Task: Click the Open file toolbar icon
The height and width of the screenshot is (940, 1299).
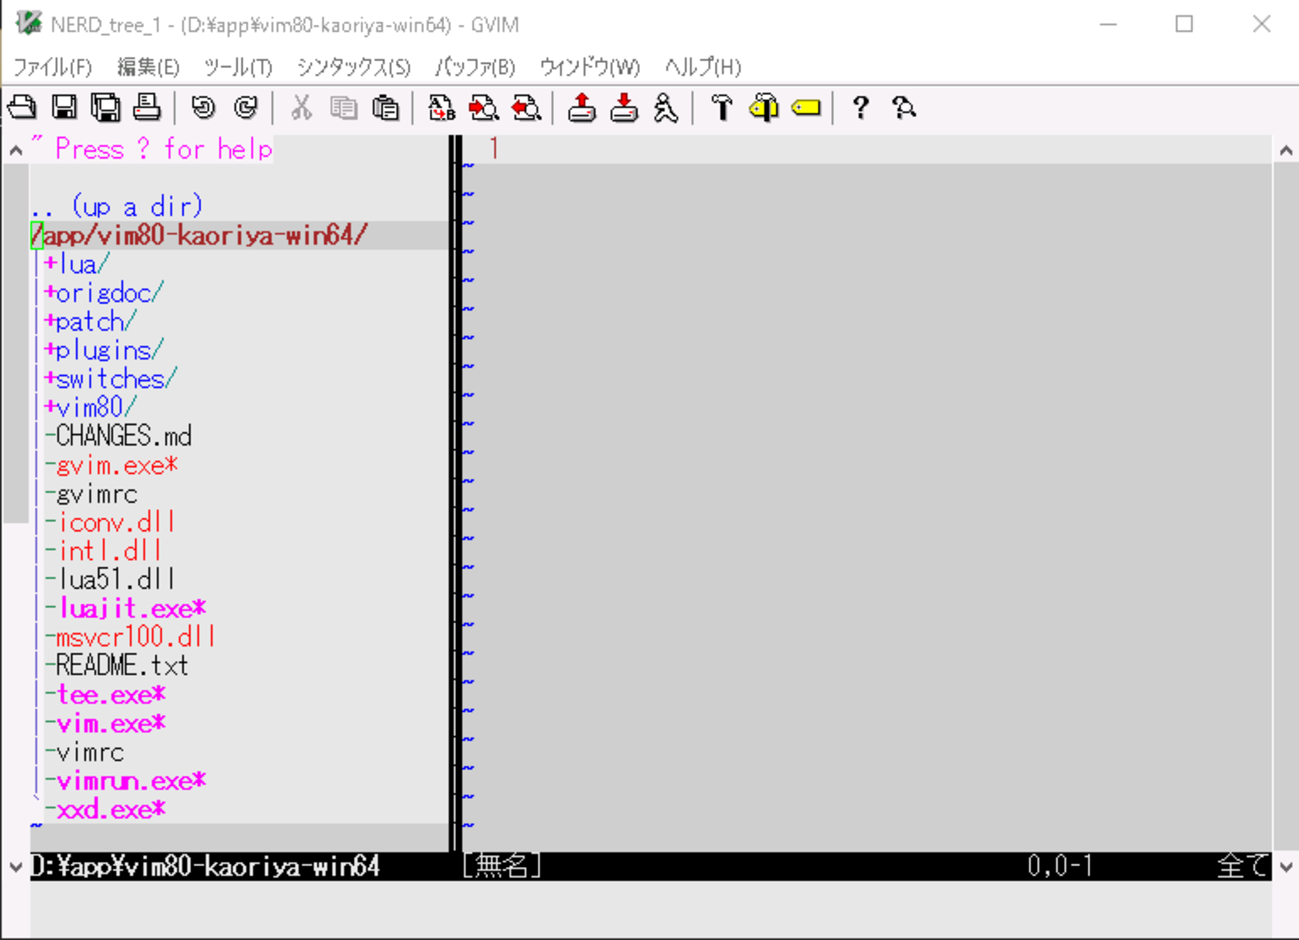Action: point(22,107)
